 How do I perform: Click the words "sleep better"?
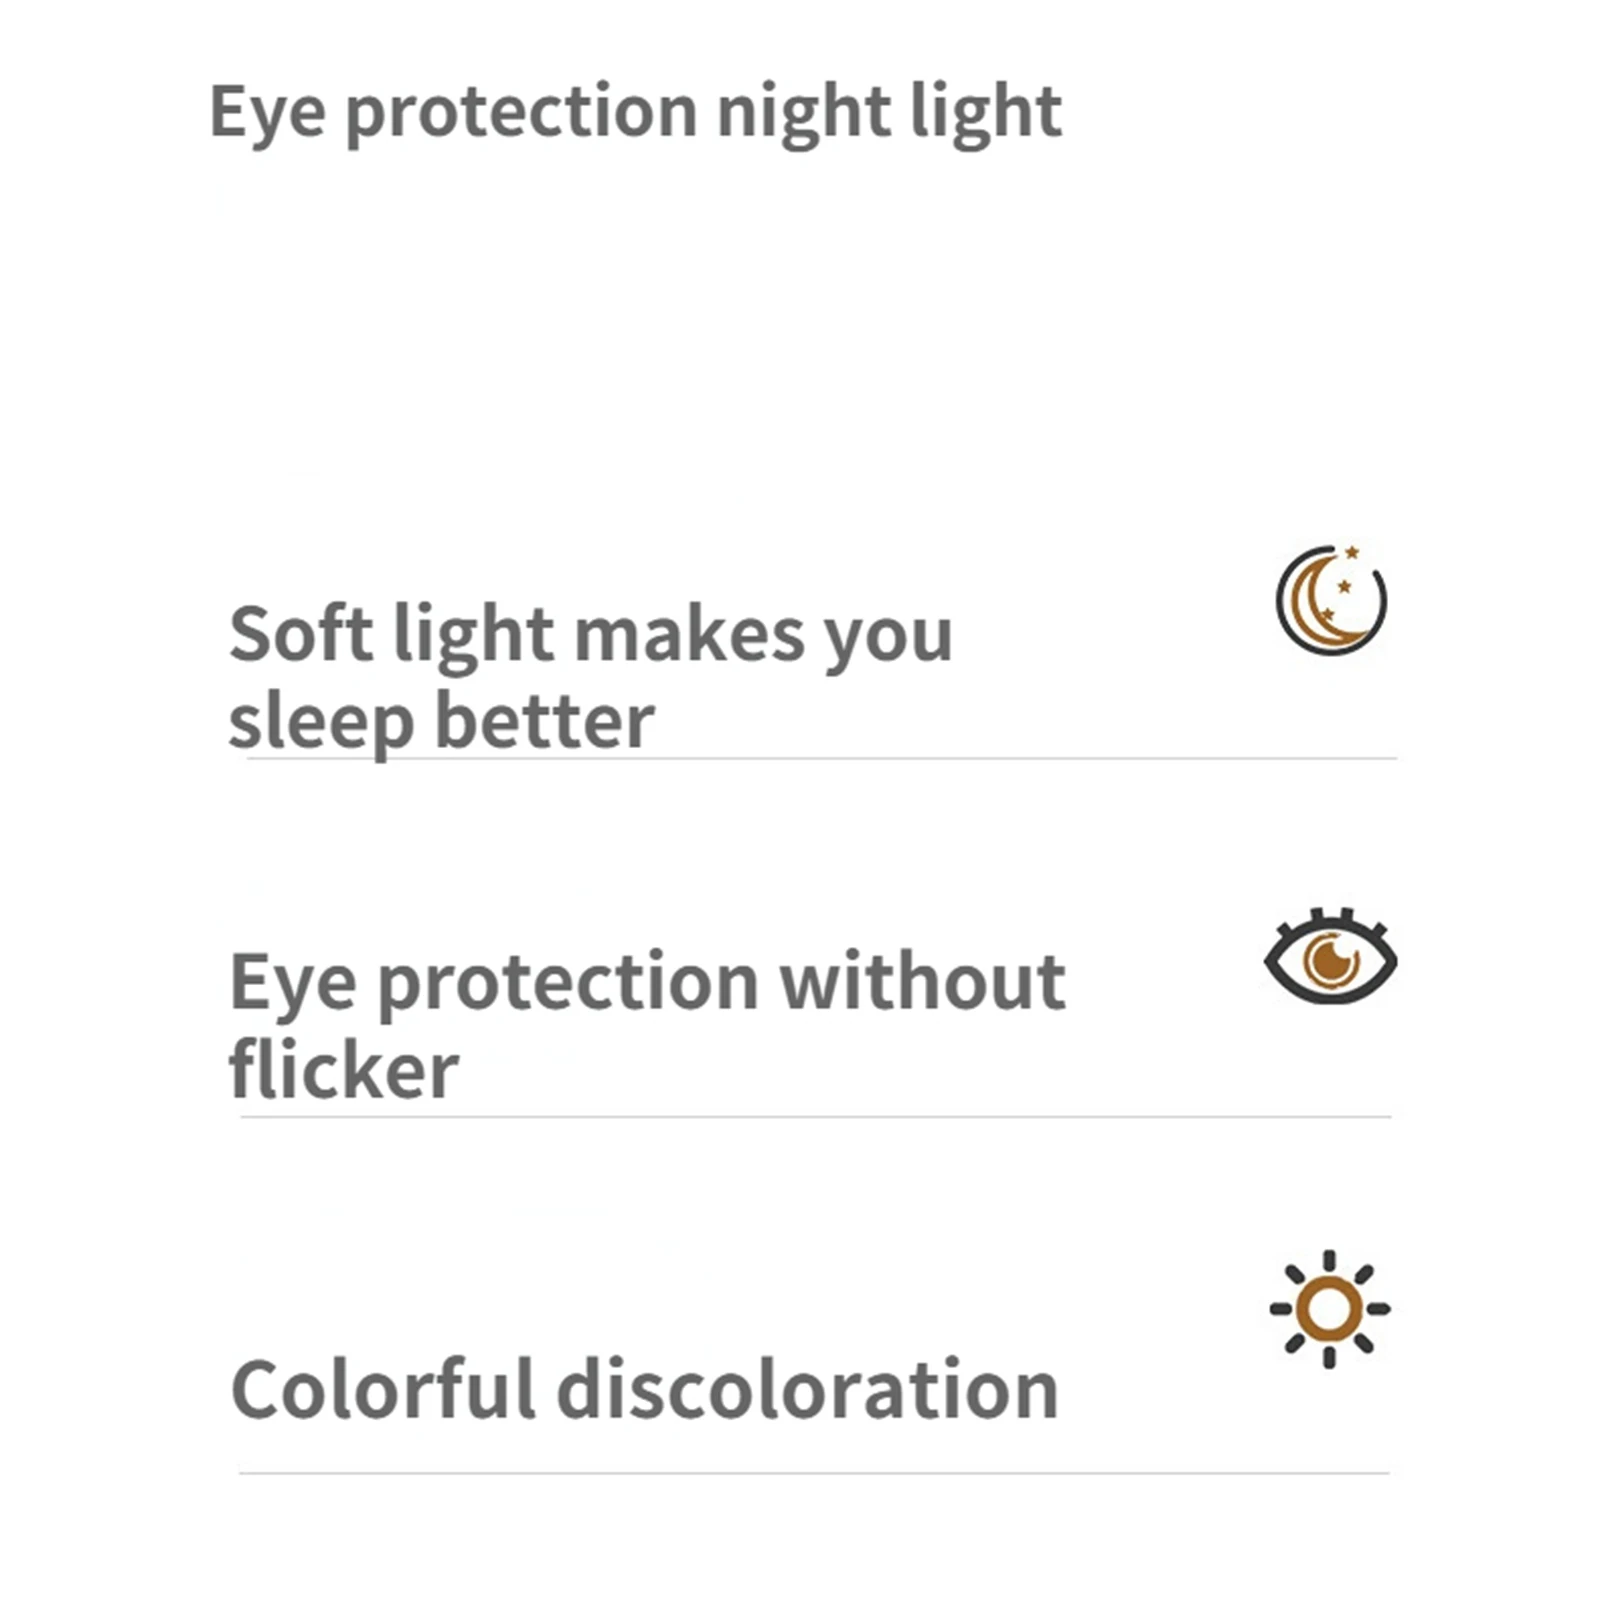441,722
